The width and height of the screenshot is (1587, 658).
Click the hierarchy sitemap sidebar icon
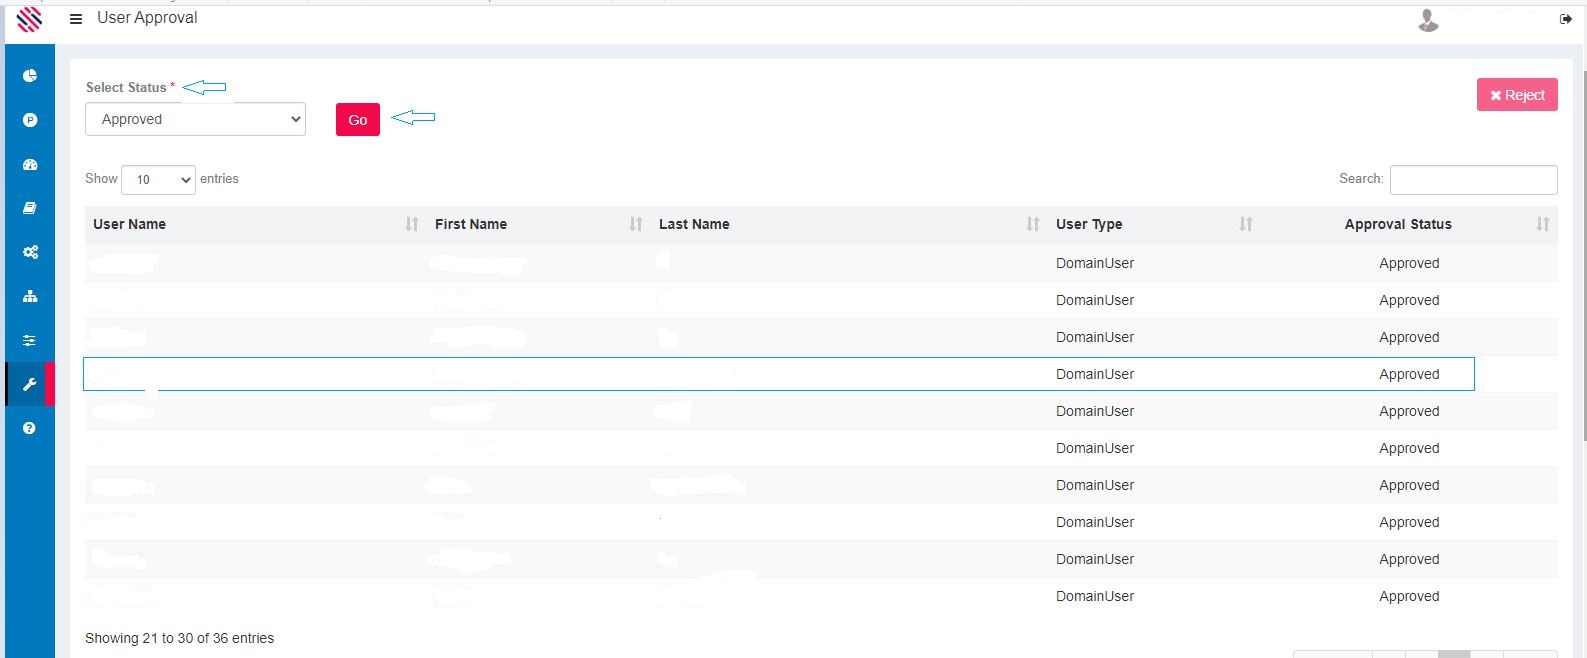point(30,296)
